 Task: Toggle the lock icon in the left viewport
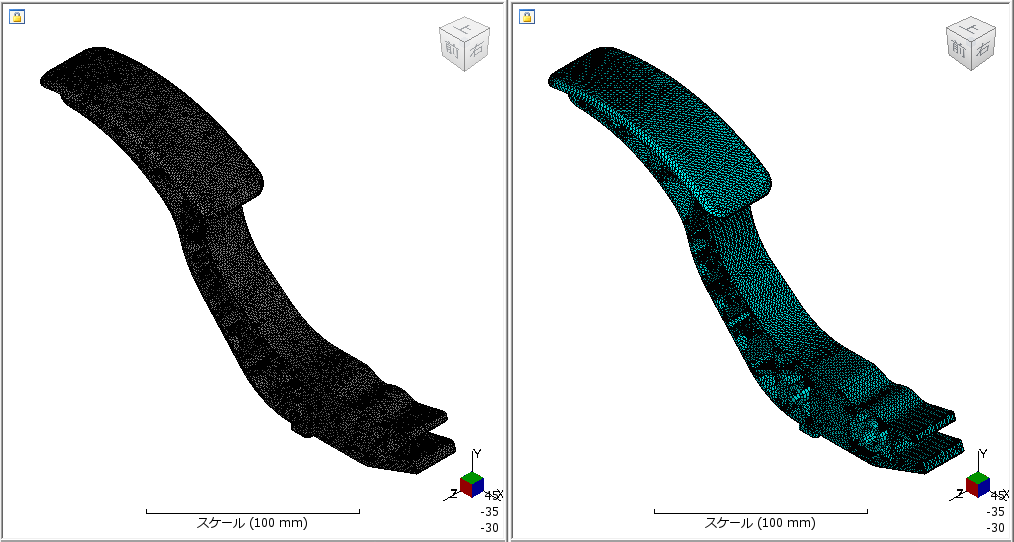pyautogui.click(x=16, y=17)
